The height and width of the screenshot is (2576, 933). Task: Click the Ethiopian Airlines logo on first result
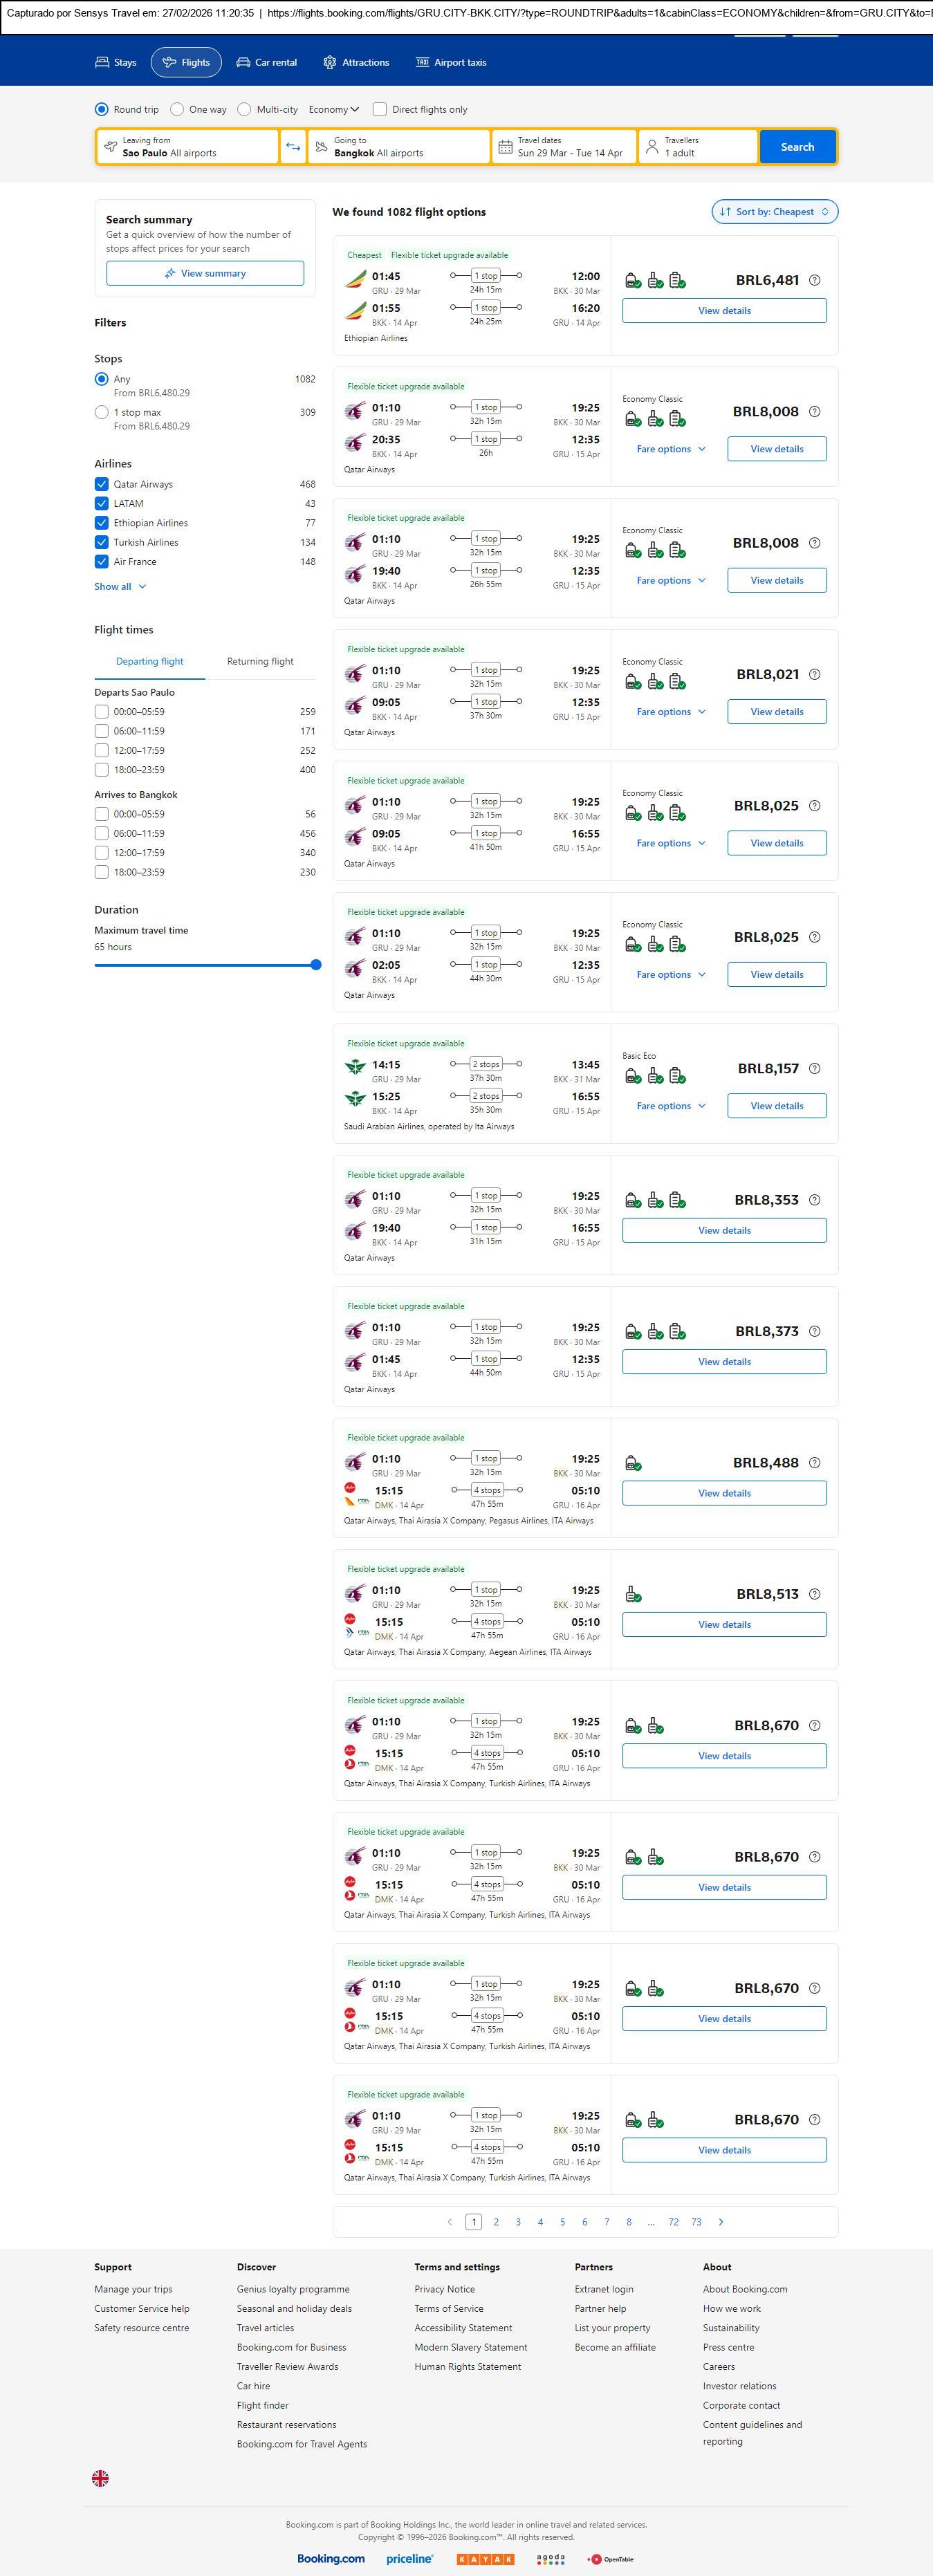[356, 279]
